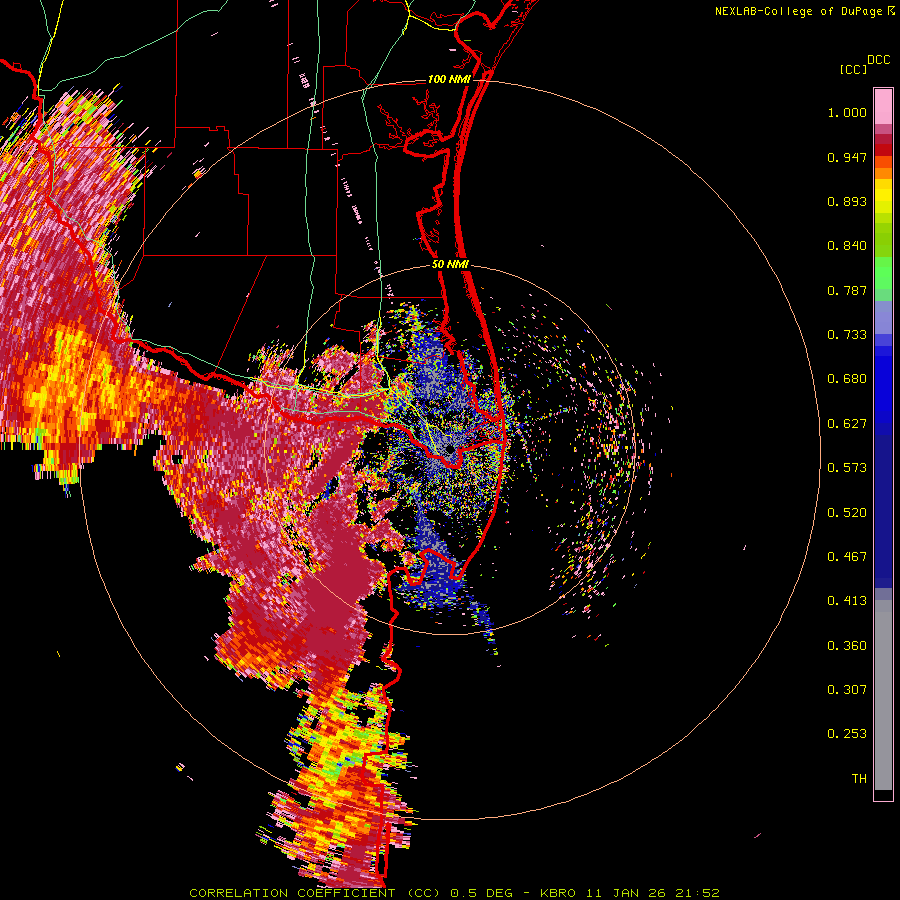The height and width of the screenshot is (900, 900).
Task: Select the 1.000 legend value
Action: (x=847, y=112)
